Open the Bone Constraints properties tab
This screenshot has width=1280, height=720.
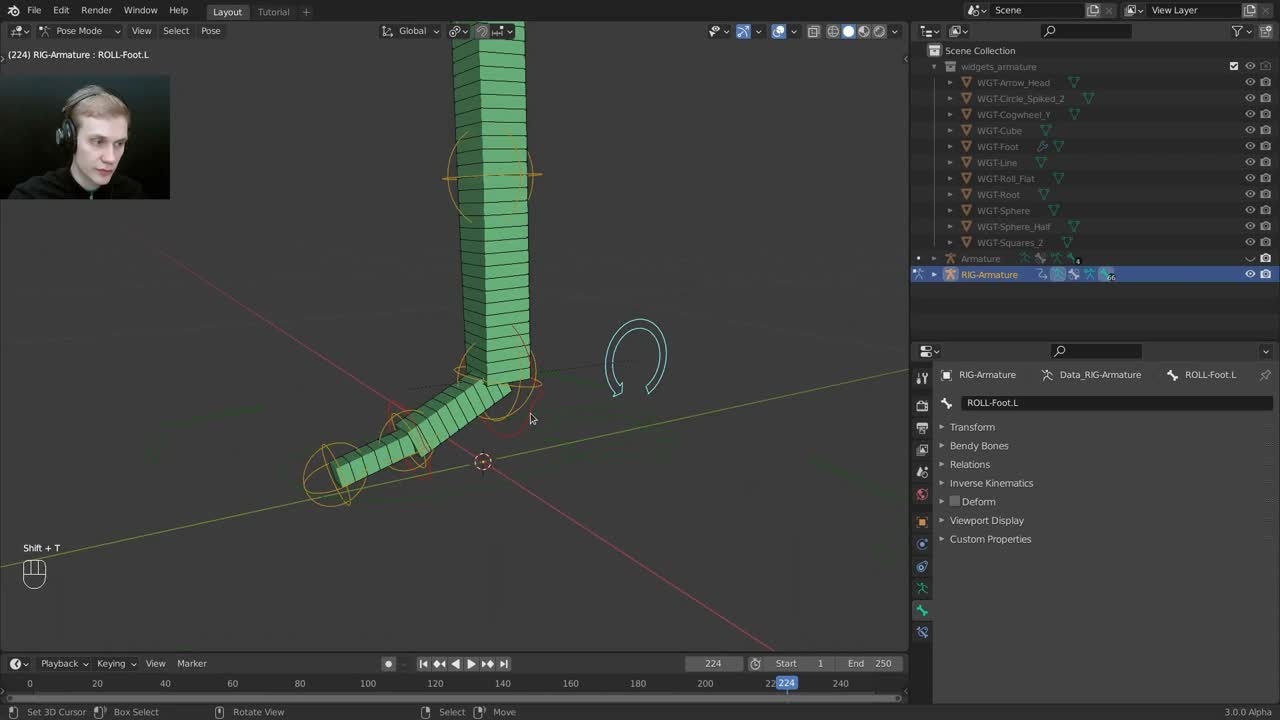(x=922, y=632)
